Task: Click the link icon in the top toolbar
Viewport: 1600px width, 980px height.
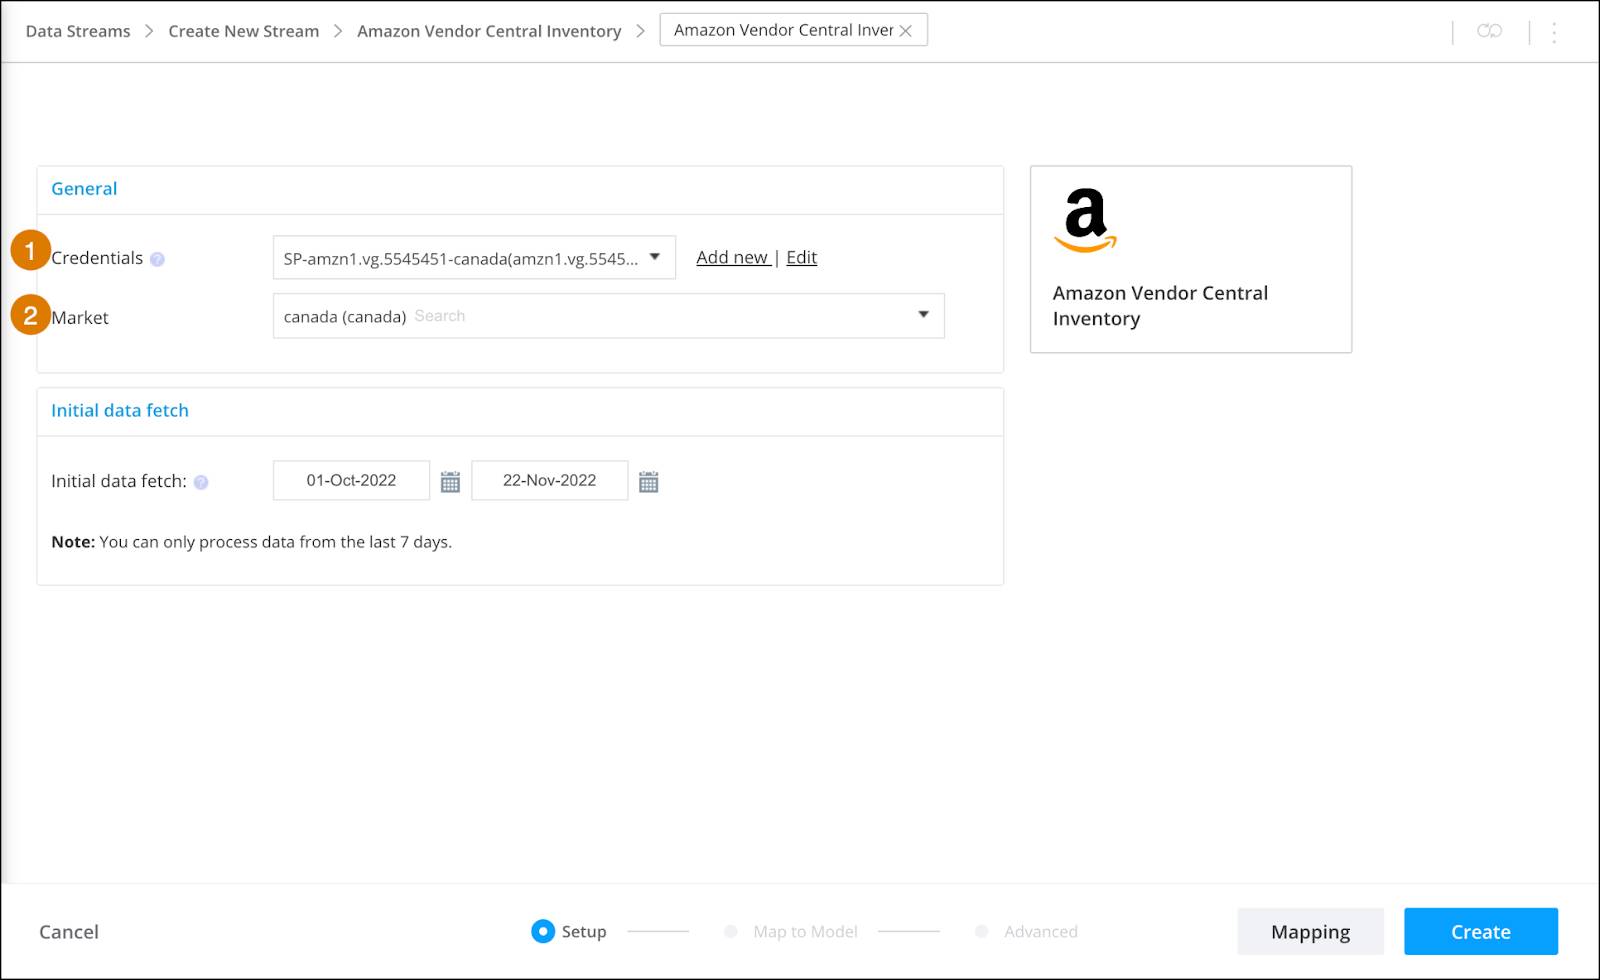Action: click(1489, 31)
